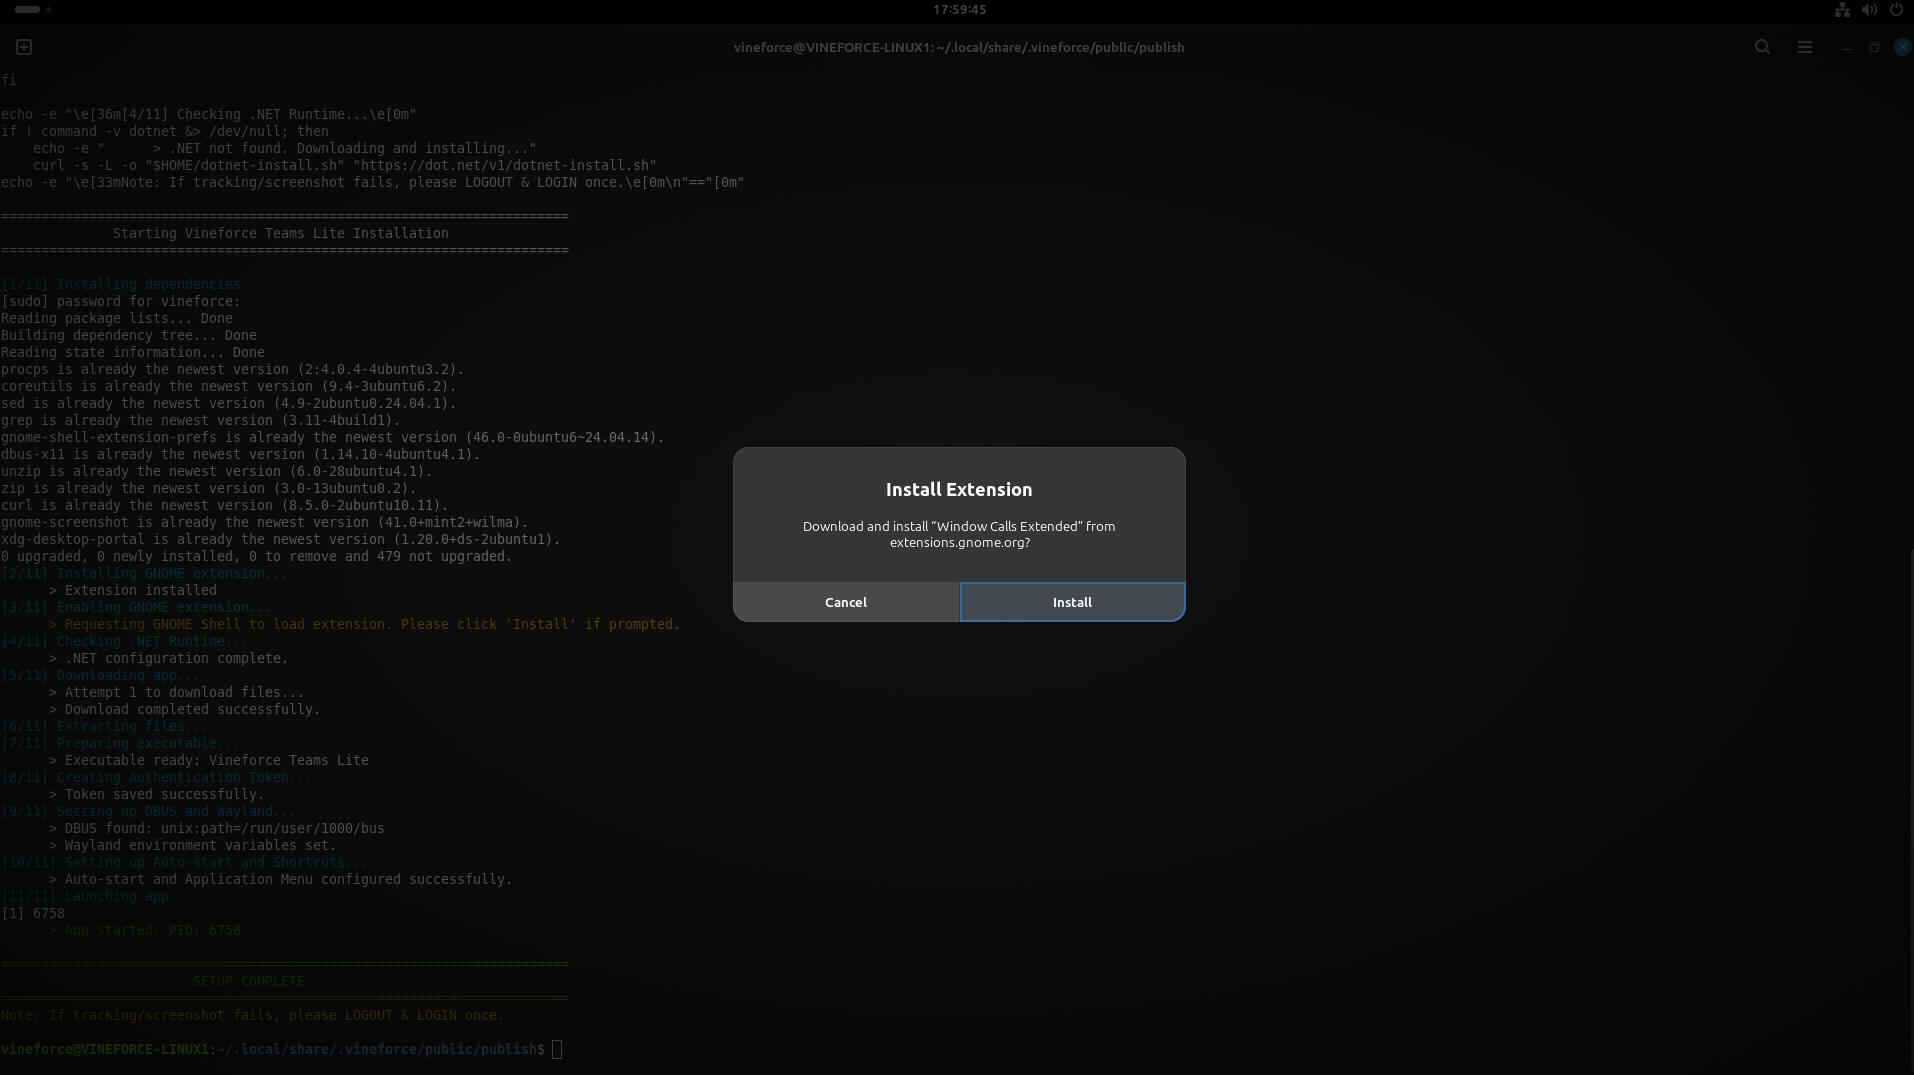Click 'Wayland environment variables set.' line

193,845
